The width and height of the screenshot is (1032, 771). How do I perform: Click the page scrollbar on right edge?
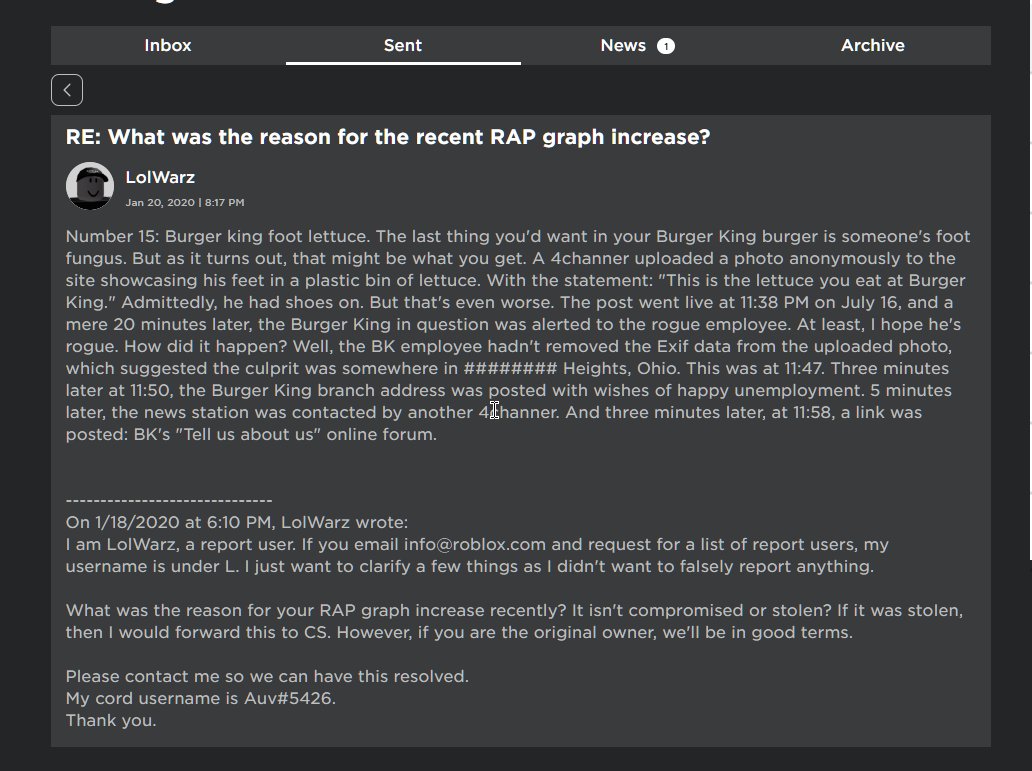pyautogui.click(x=1030, y=280)
